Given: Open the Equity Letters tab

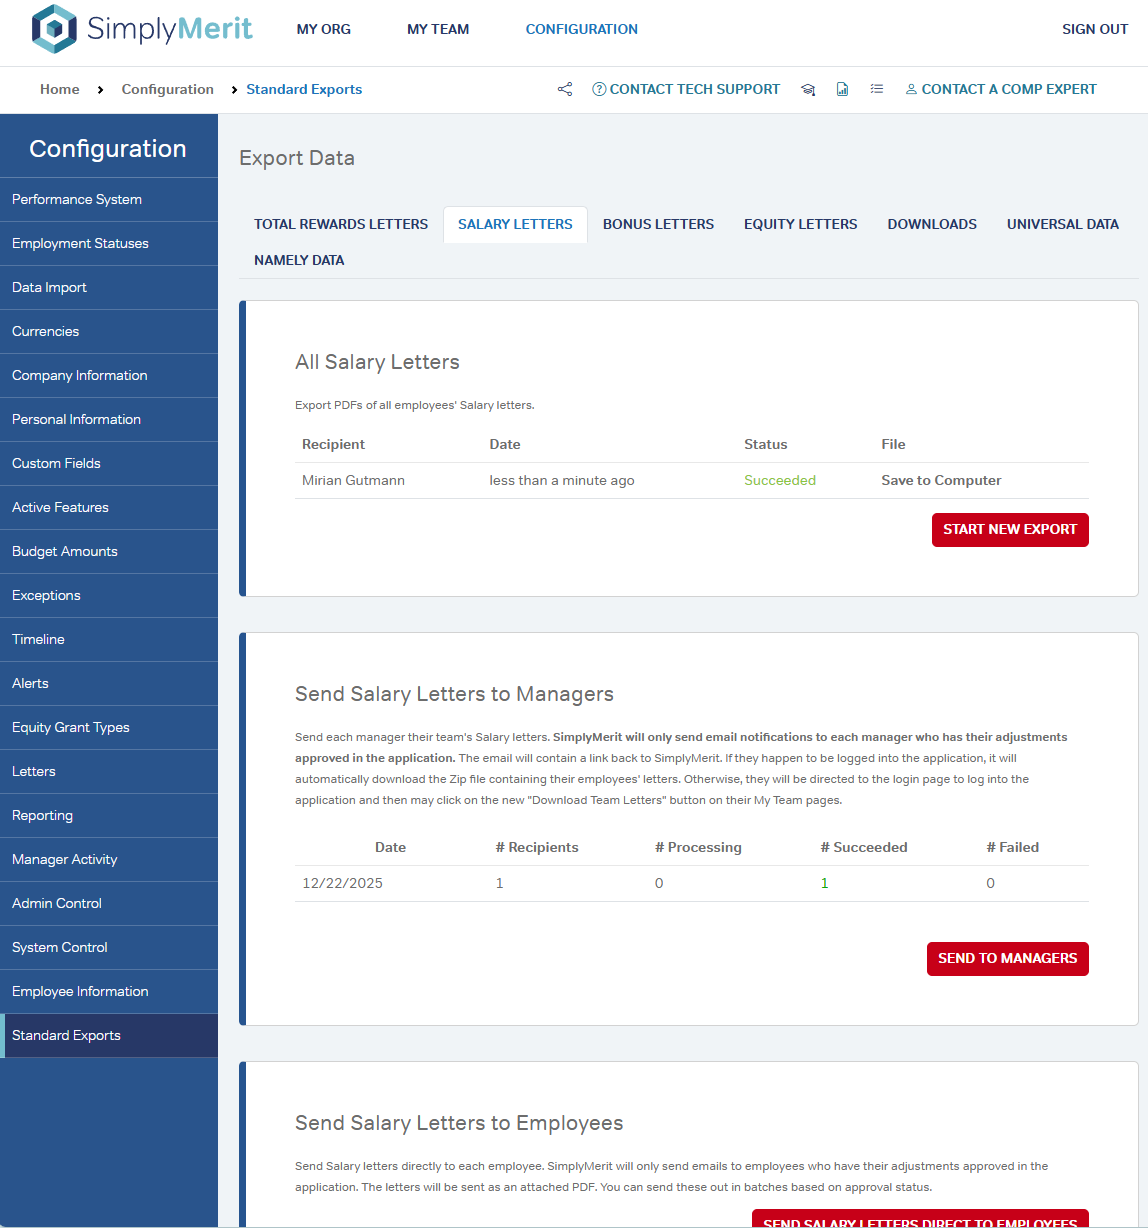Looking at the screenshot, I should click(x=800, y=224).
